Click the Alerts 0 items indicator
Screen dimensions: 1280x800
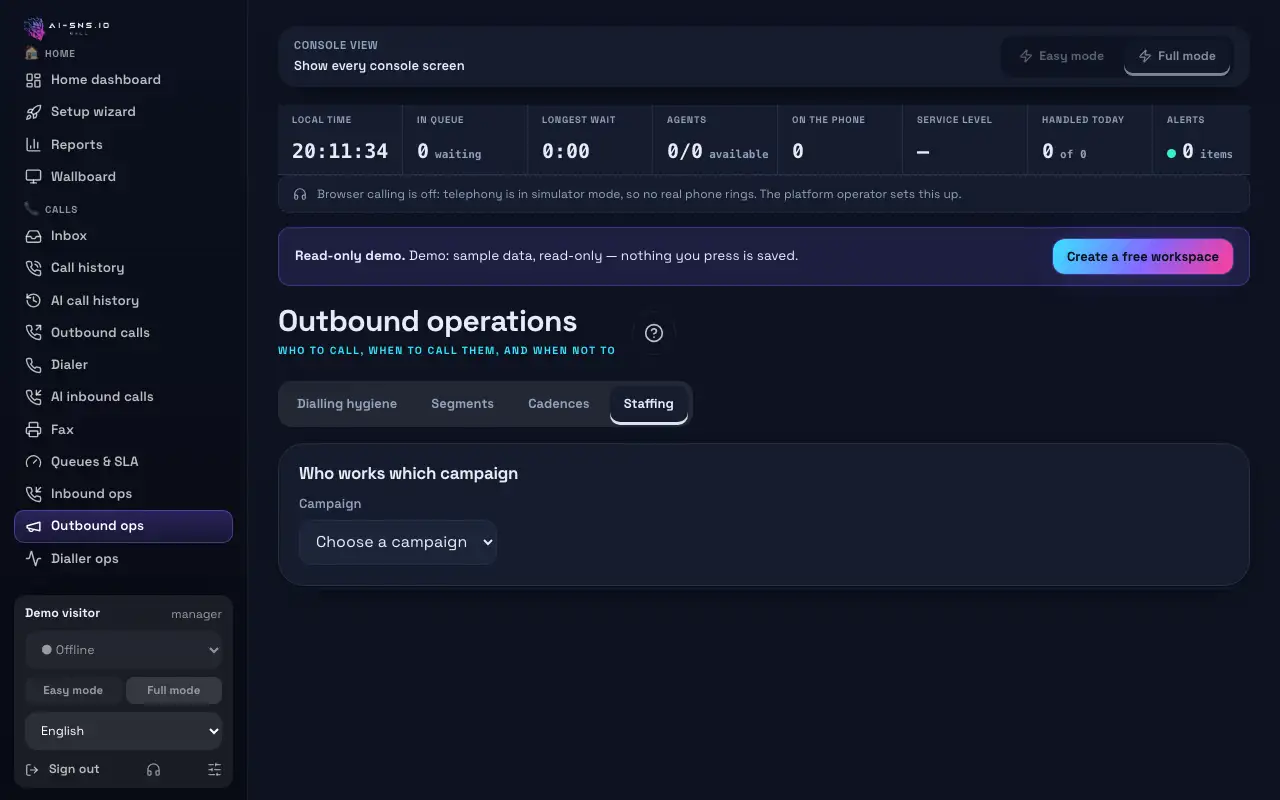(1200, 140)
